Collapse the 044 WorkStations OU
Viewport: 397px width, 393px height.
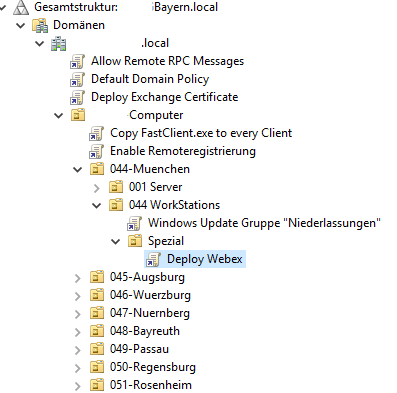point(97,206)
